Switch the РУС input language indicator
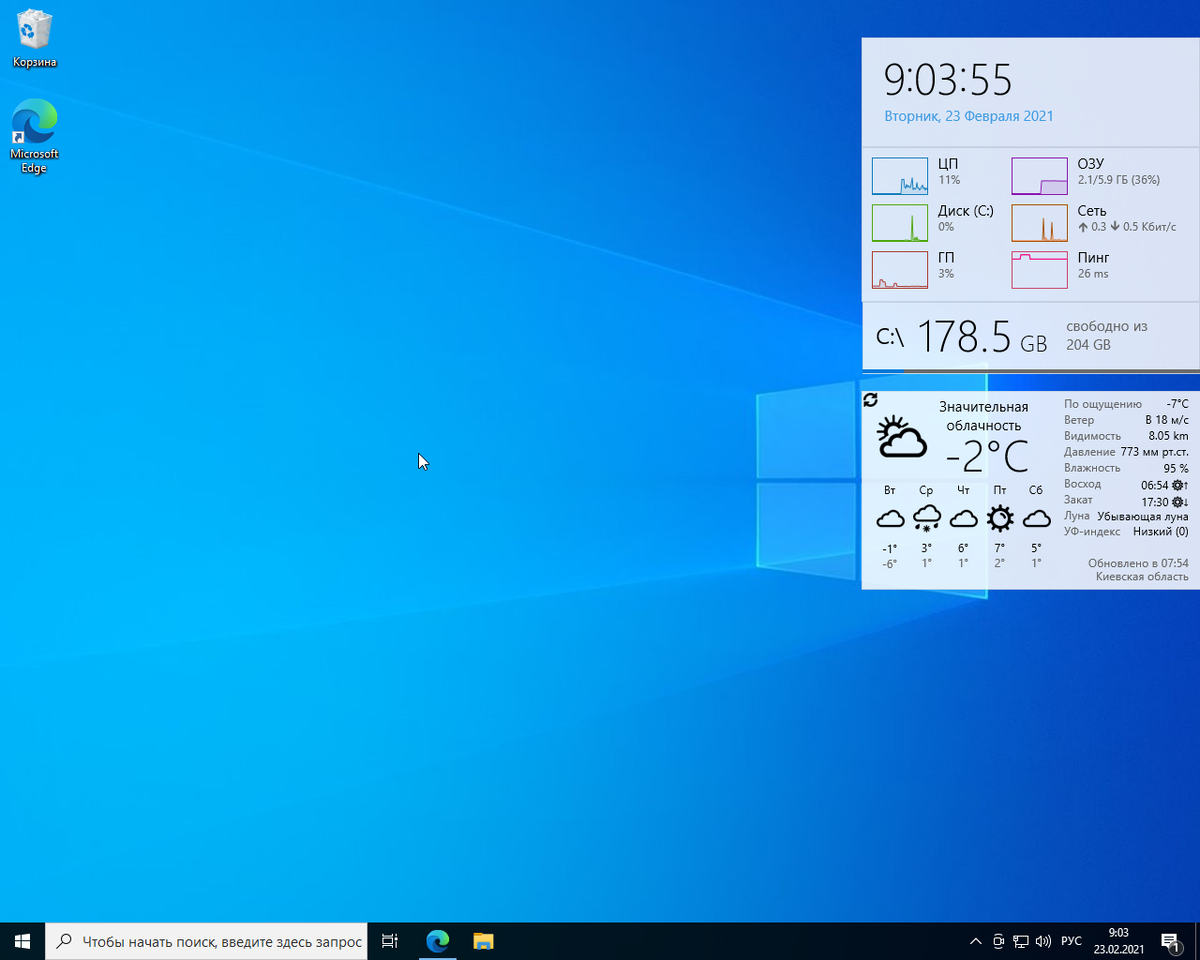 click(1071, 941)
